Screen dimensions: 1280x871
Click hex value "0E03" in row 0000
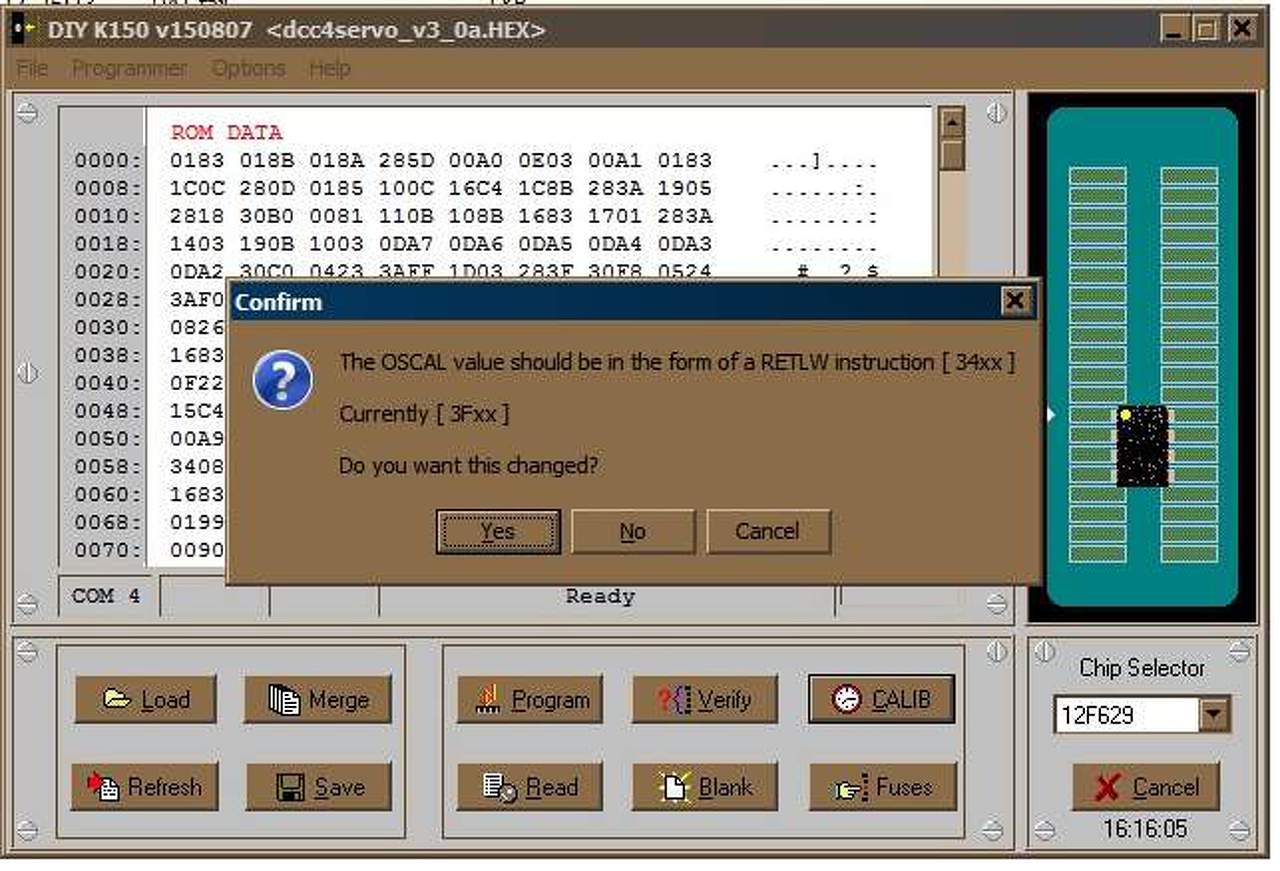(545, 160)
